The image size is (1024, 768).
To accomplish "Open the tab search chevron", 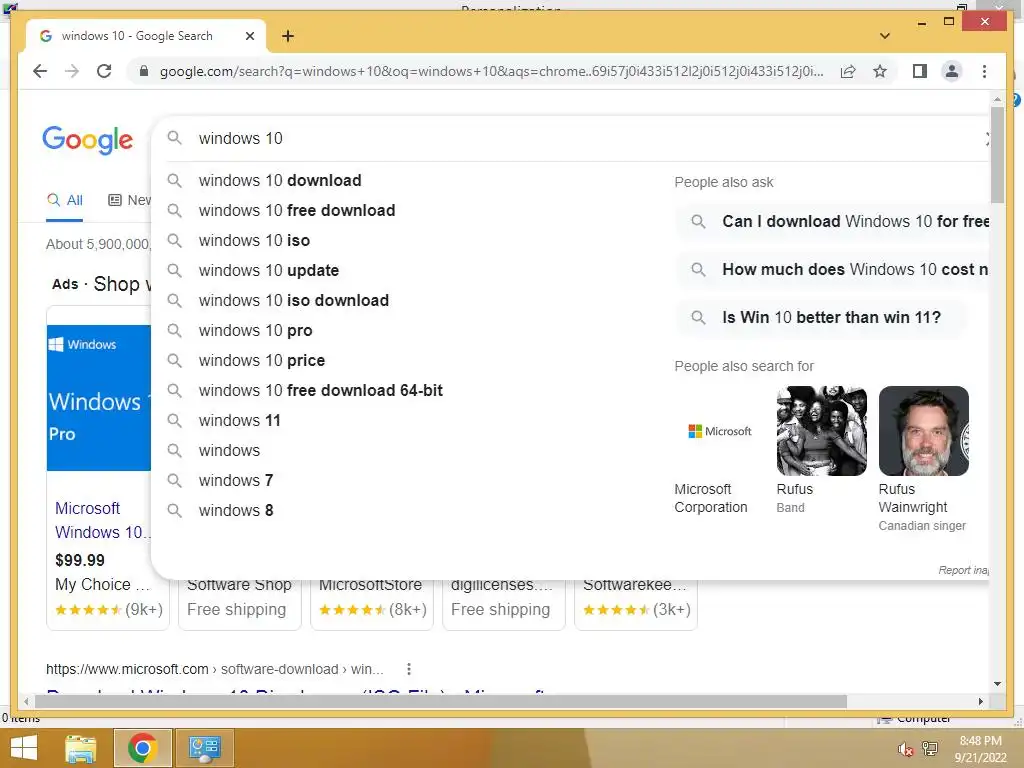I will [885, 36].
